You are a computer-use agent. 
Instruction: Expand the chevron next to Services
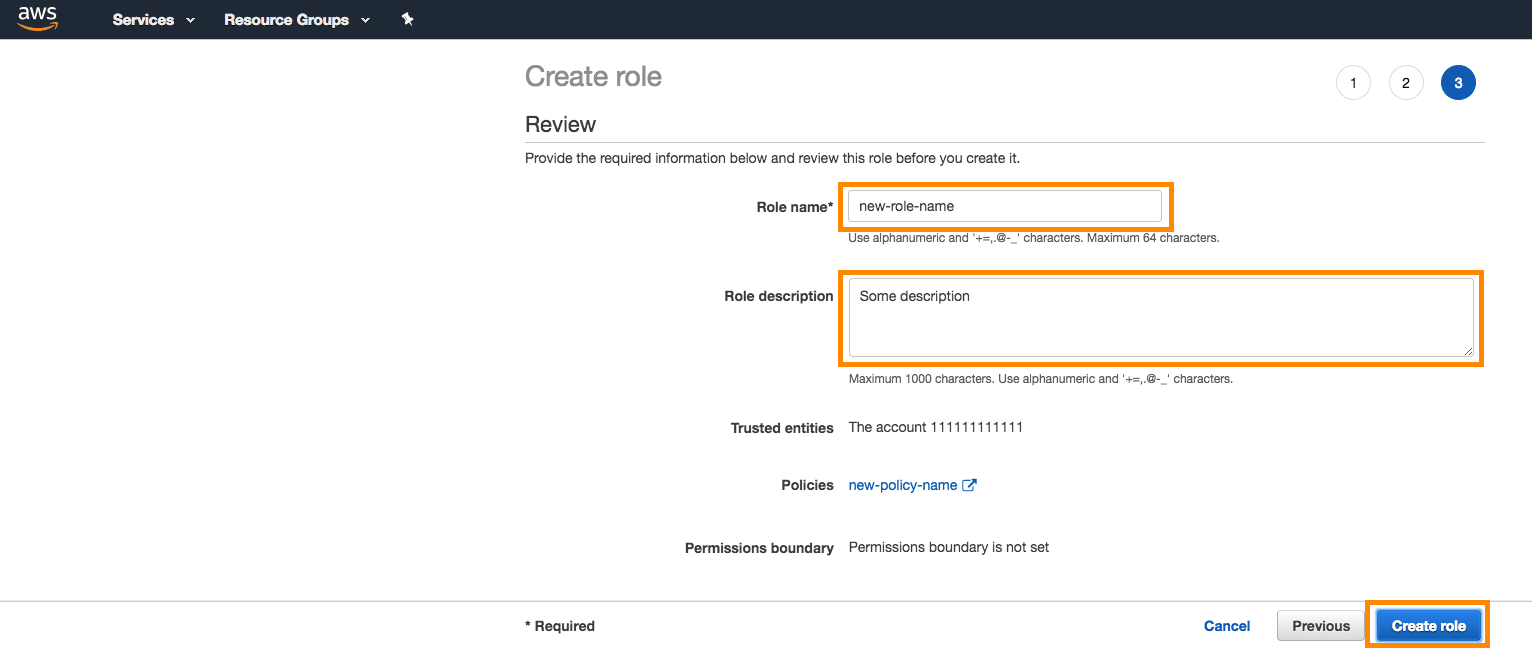click(191, 20)
